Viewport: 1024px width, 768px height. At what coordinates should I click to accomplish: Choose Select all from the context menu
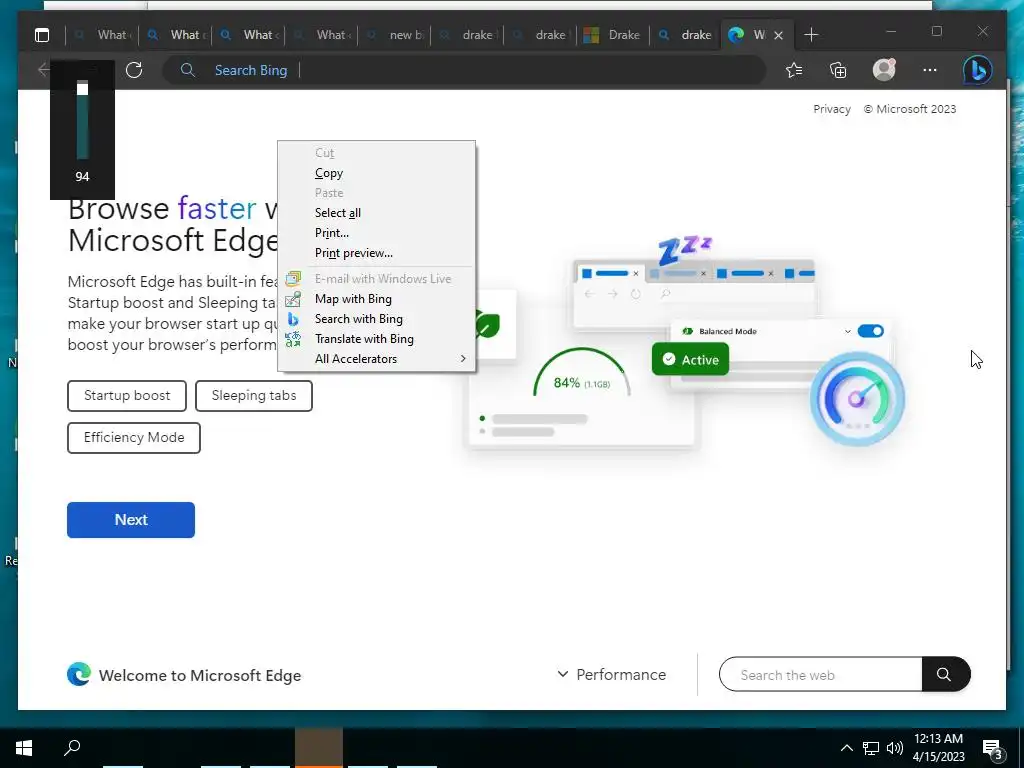click(376, 213)
